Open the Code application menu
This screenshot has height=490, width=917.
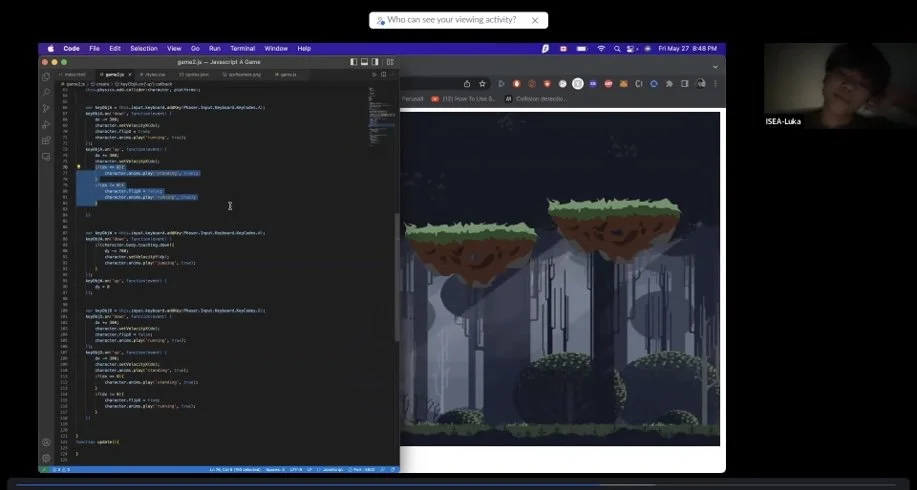coord(71,49)
